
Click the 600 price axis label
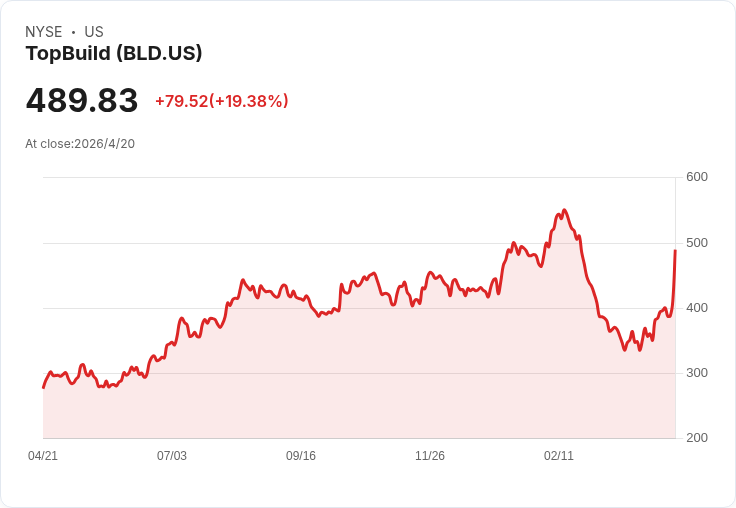click(x=697, y=177)
